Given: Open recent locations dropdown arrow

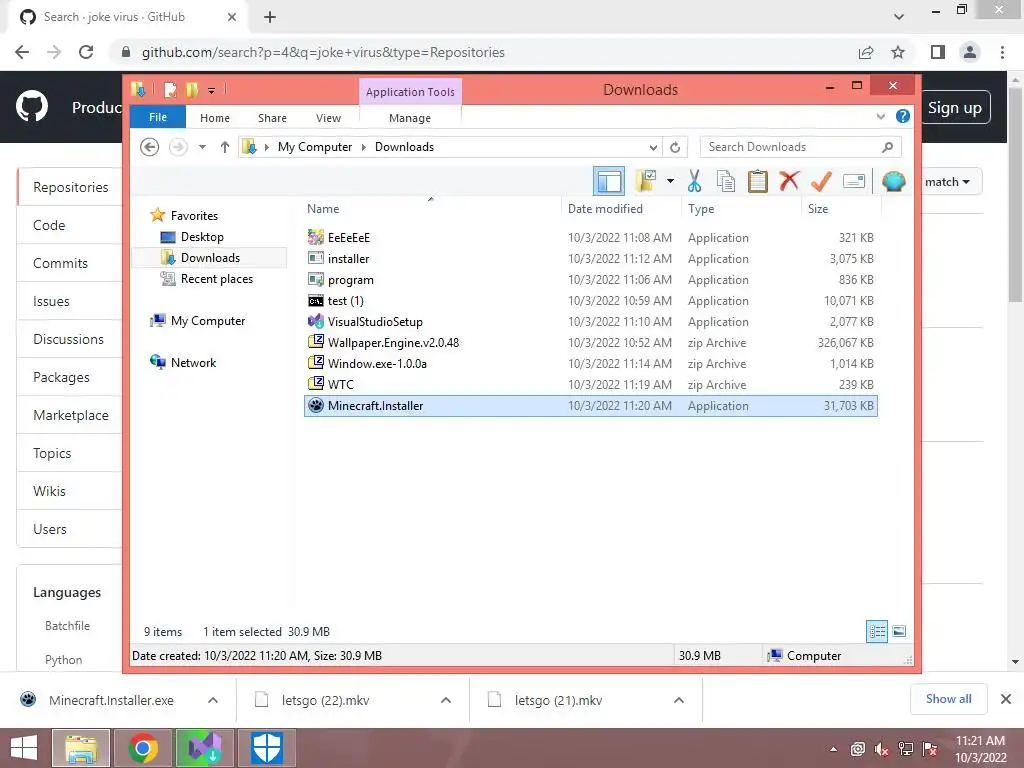Looking at the screenshot, I should pyautogui.click(x=202, y=147).
